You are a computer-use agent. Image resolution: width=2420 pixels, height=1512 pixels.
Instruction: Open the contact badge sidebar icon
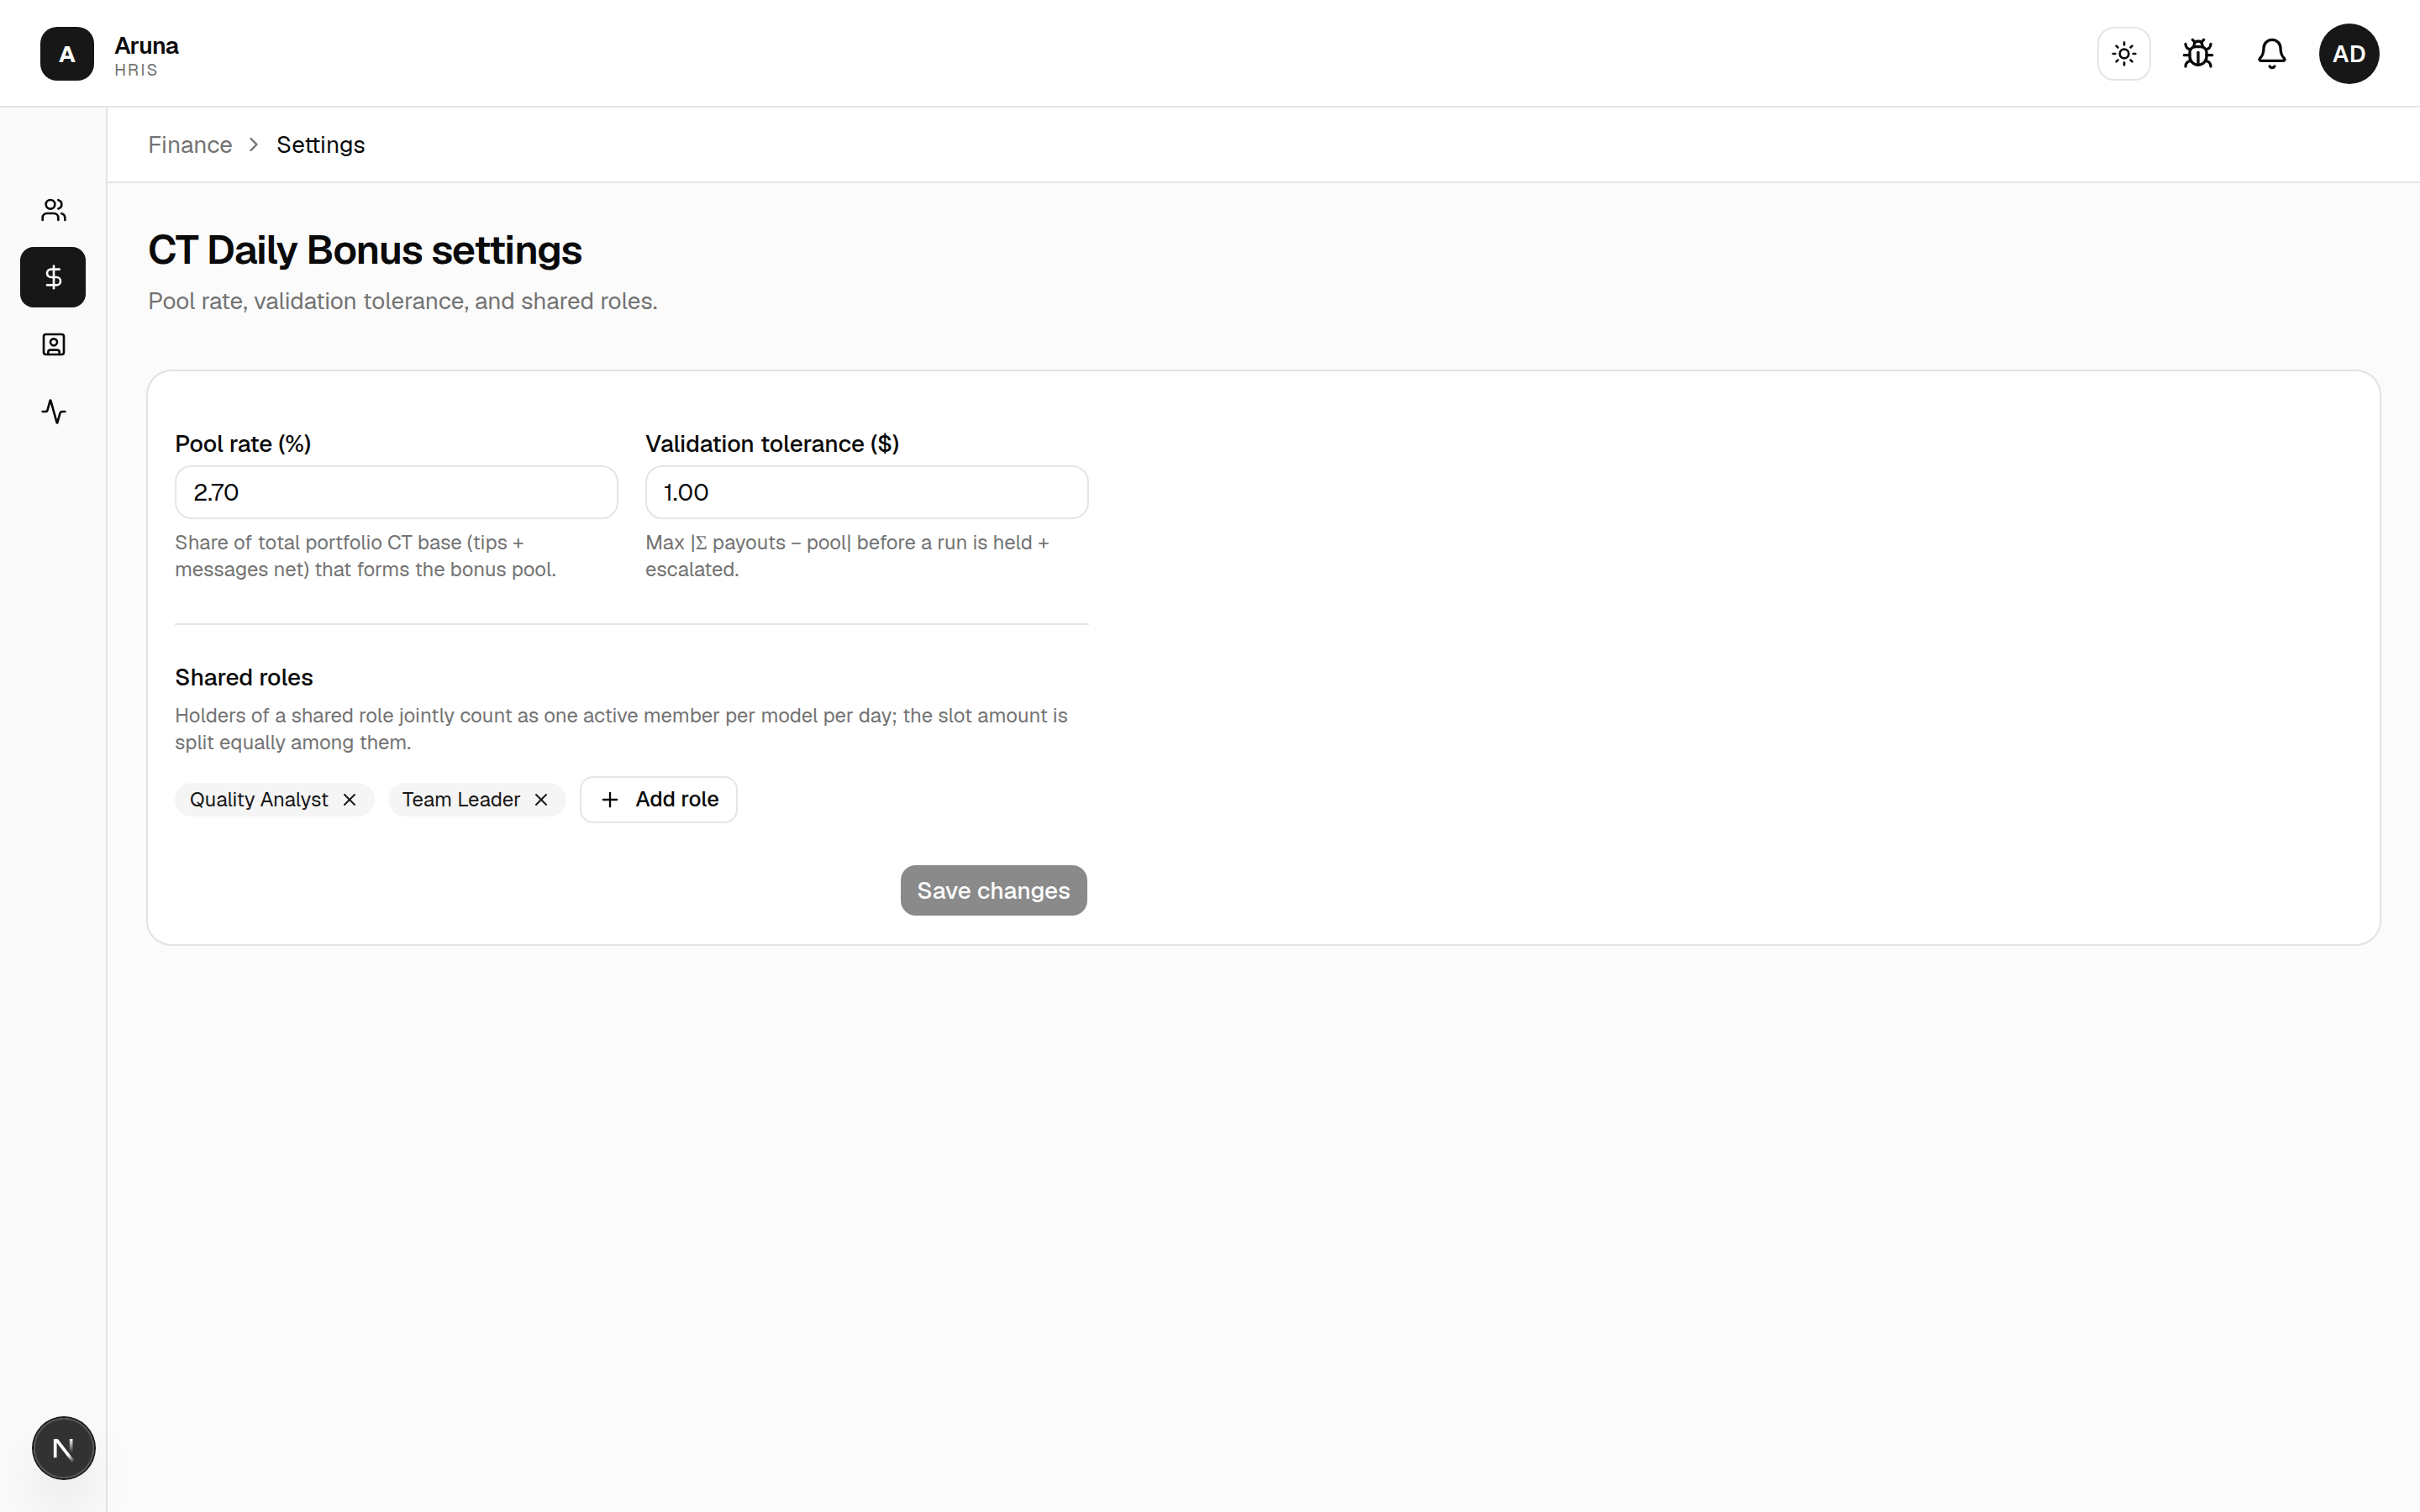53,345
